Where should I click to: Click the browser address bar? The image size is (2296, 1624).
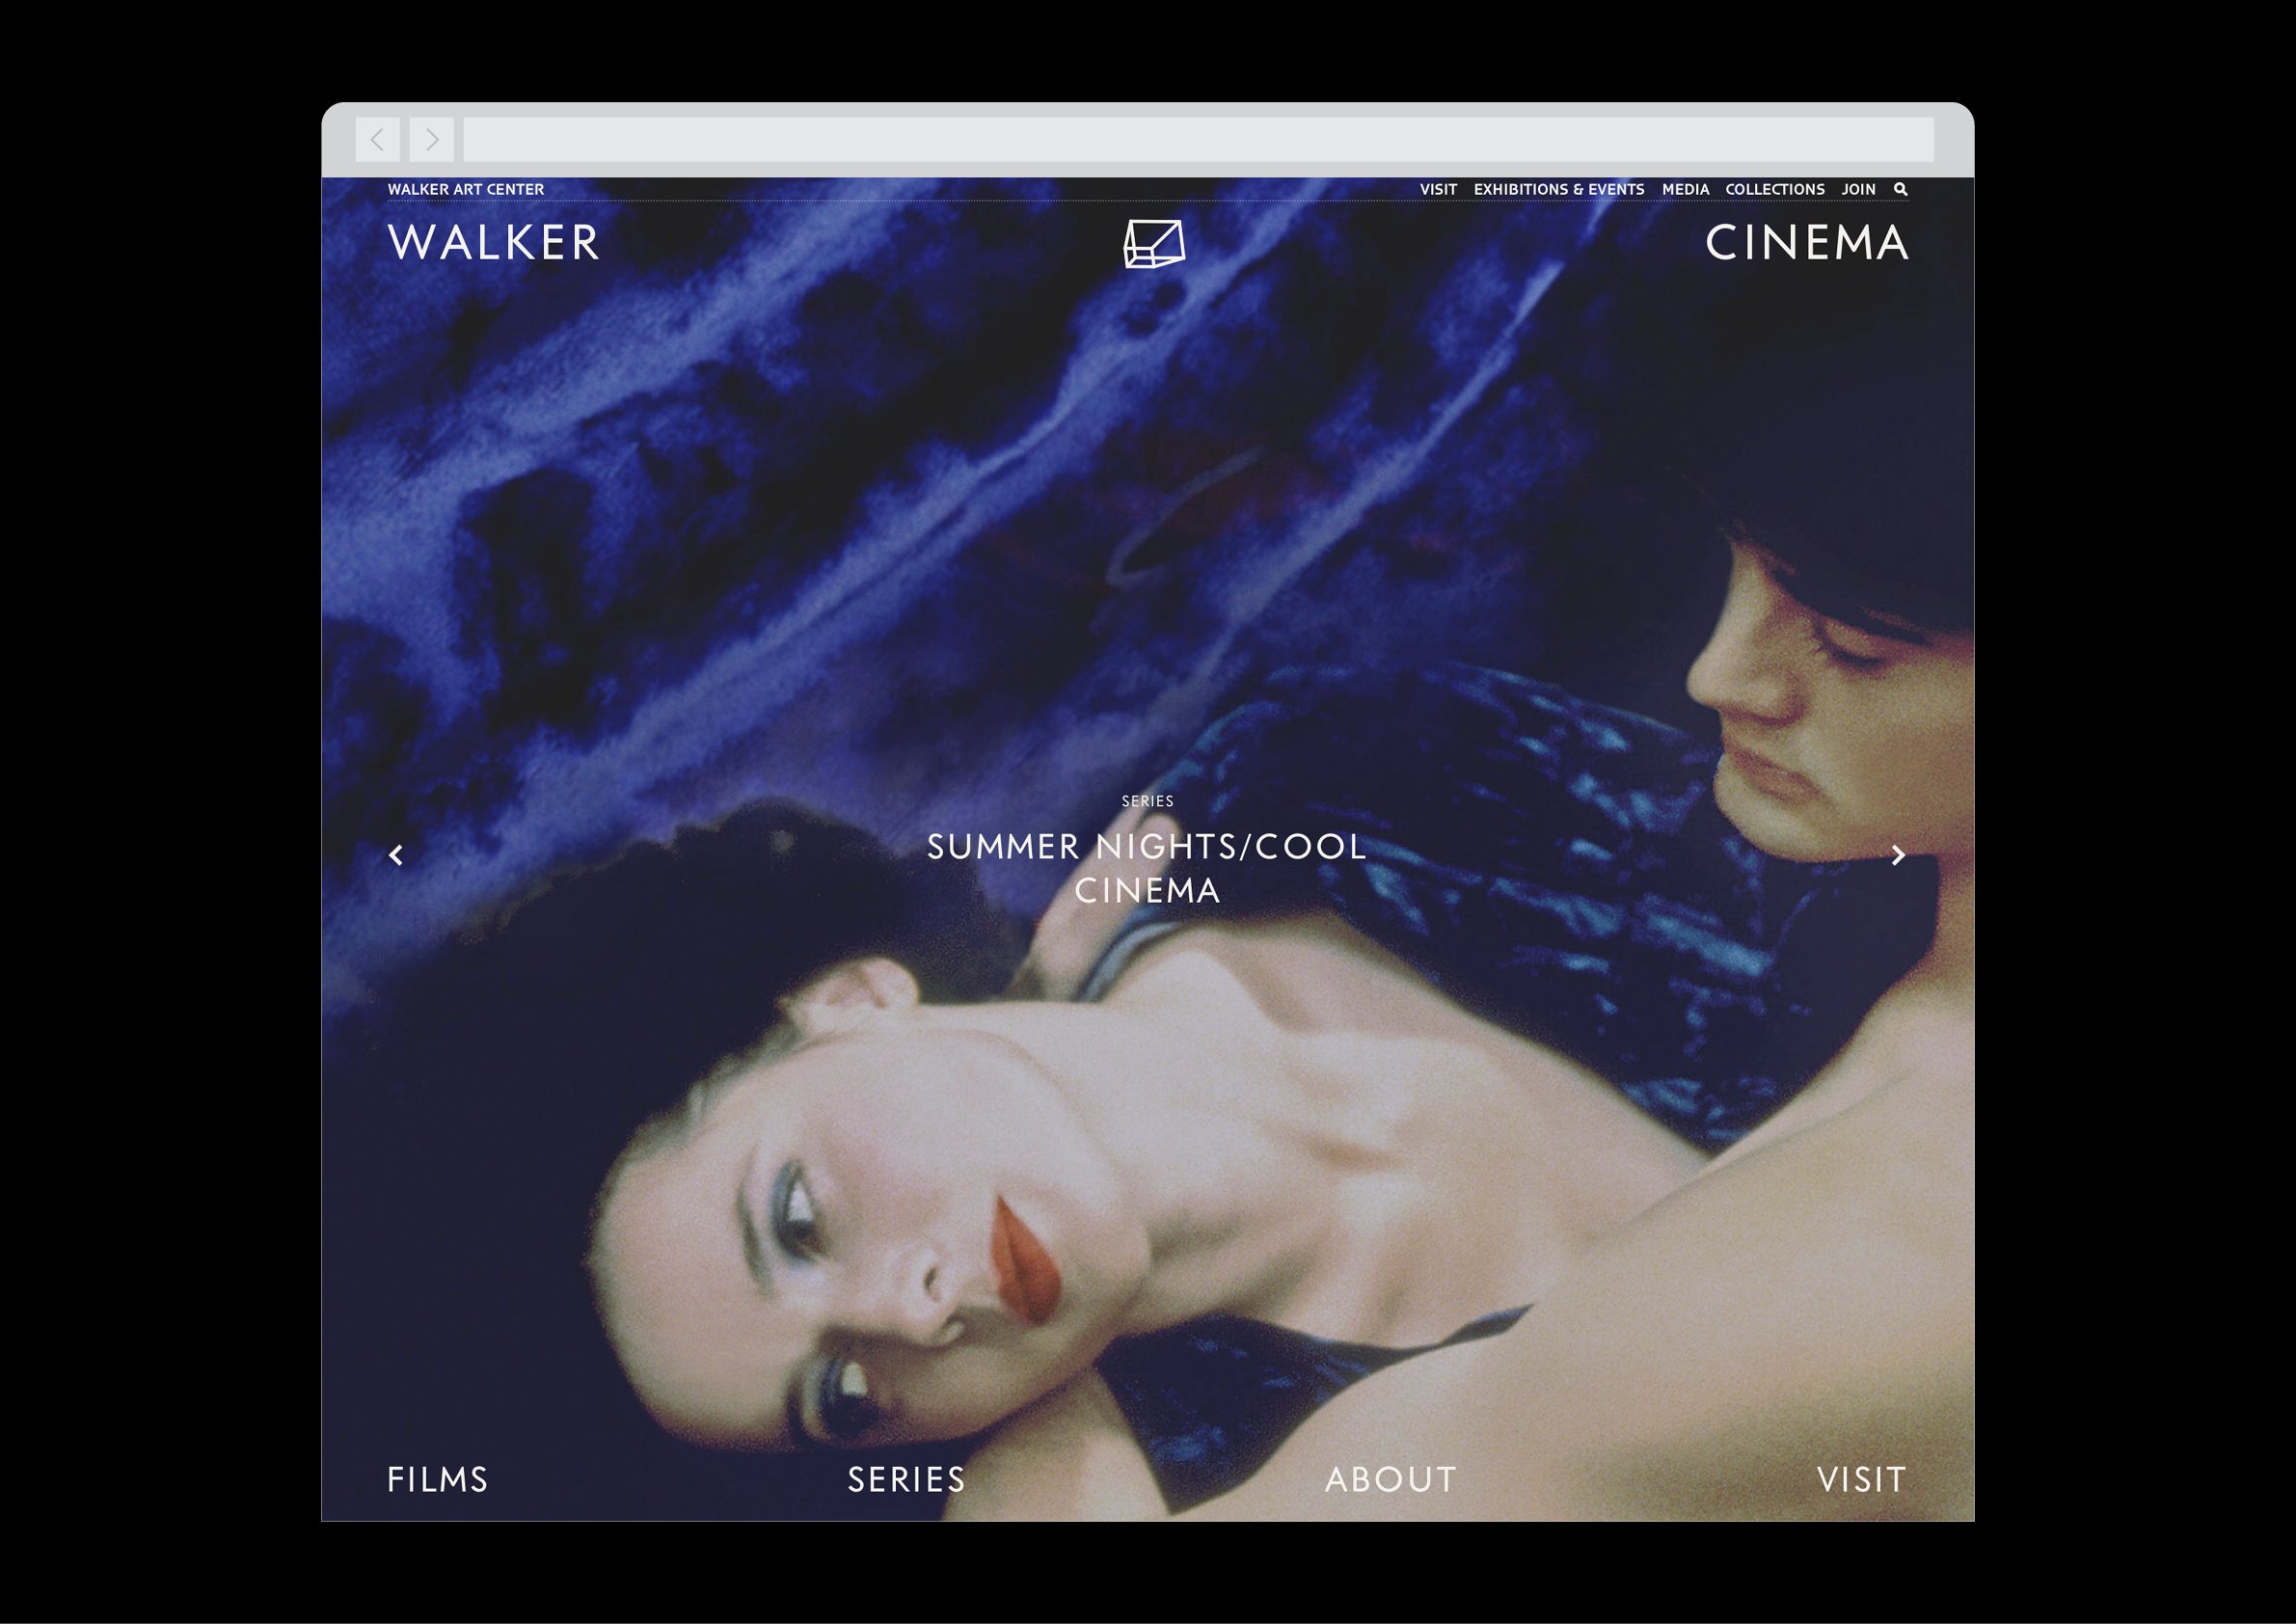pos(1197,140)
